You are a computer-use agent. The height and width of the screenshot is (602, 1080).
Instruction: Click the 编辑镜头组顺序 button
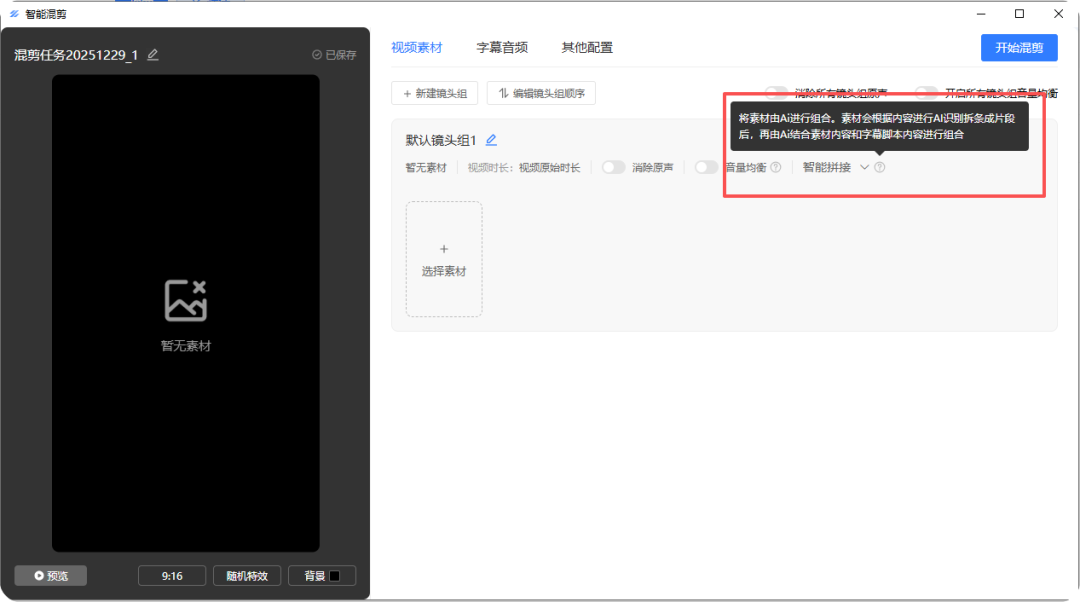coord(541,93)
